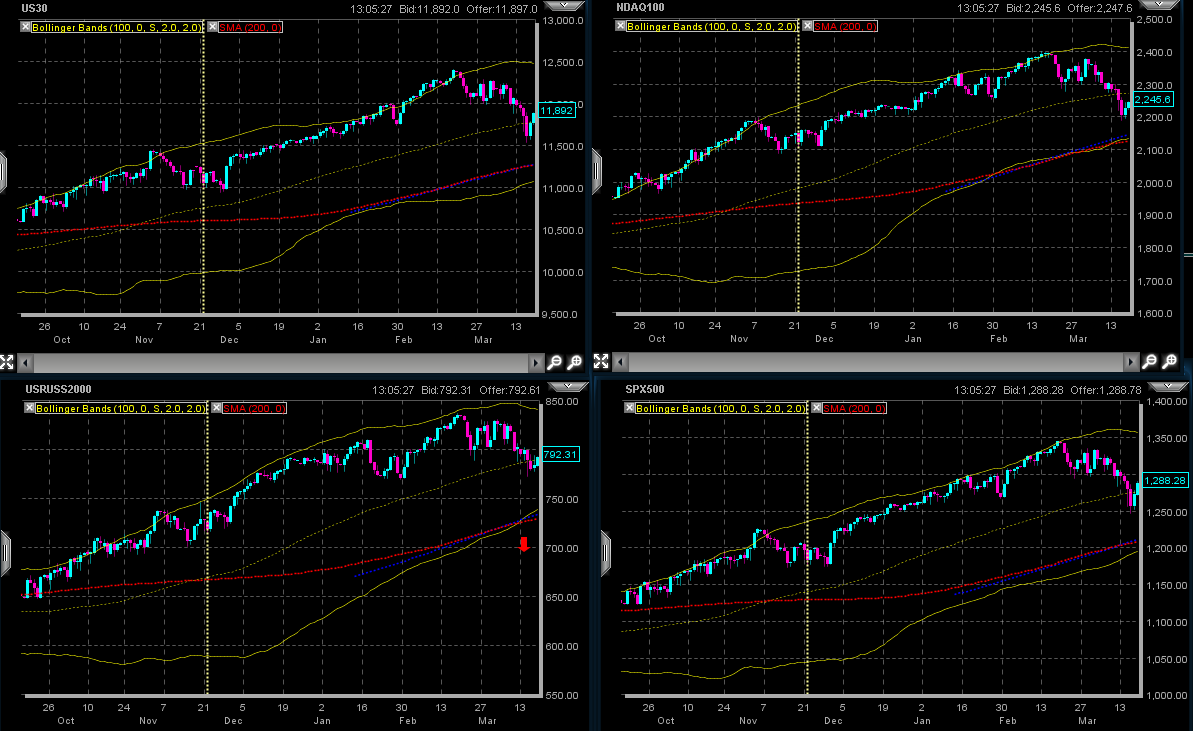This screenshot has height=731, width=1193.
Task: Remove SMA indicator from USRUSS2000 chart
Action: (216, 408)
